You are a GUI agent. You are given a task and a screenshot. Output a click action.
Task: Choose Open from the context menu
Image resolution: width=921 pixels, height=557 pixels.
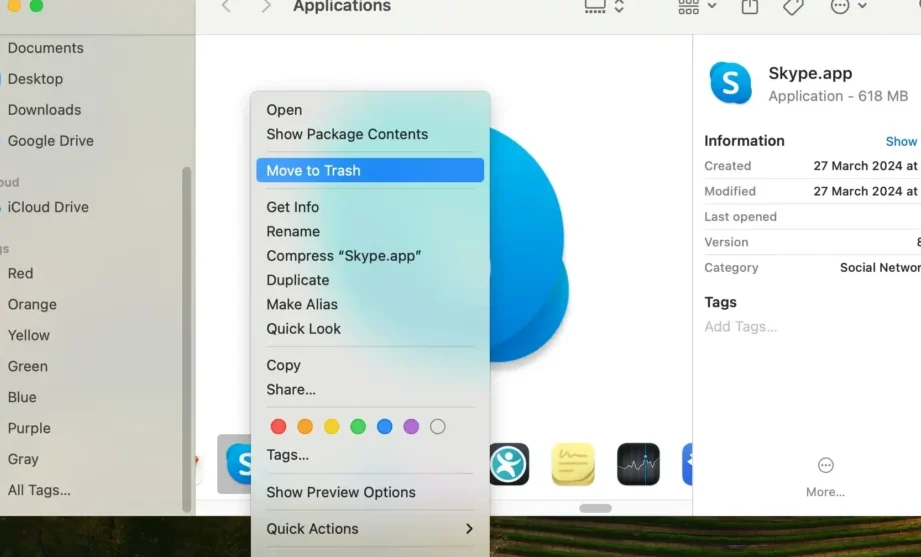370,110
